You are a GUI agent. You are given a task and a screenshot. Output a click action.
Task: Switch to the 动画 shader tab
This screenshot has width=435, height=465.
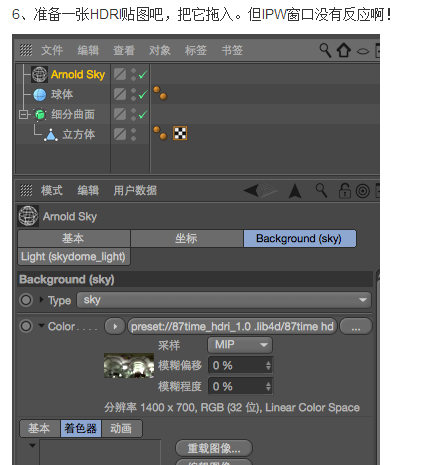[x=121, y=428]
